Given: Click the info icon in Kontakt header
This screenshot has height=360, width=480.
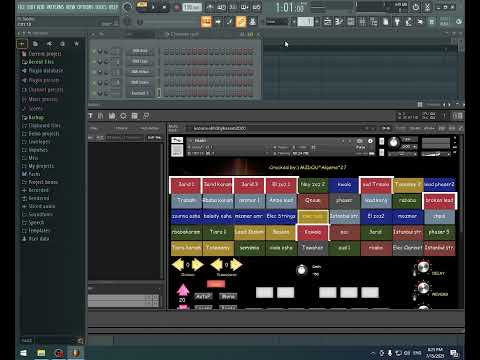Looking at the screenshot, I should 370,141.
